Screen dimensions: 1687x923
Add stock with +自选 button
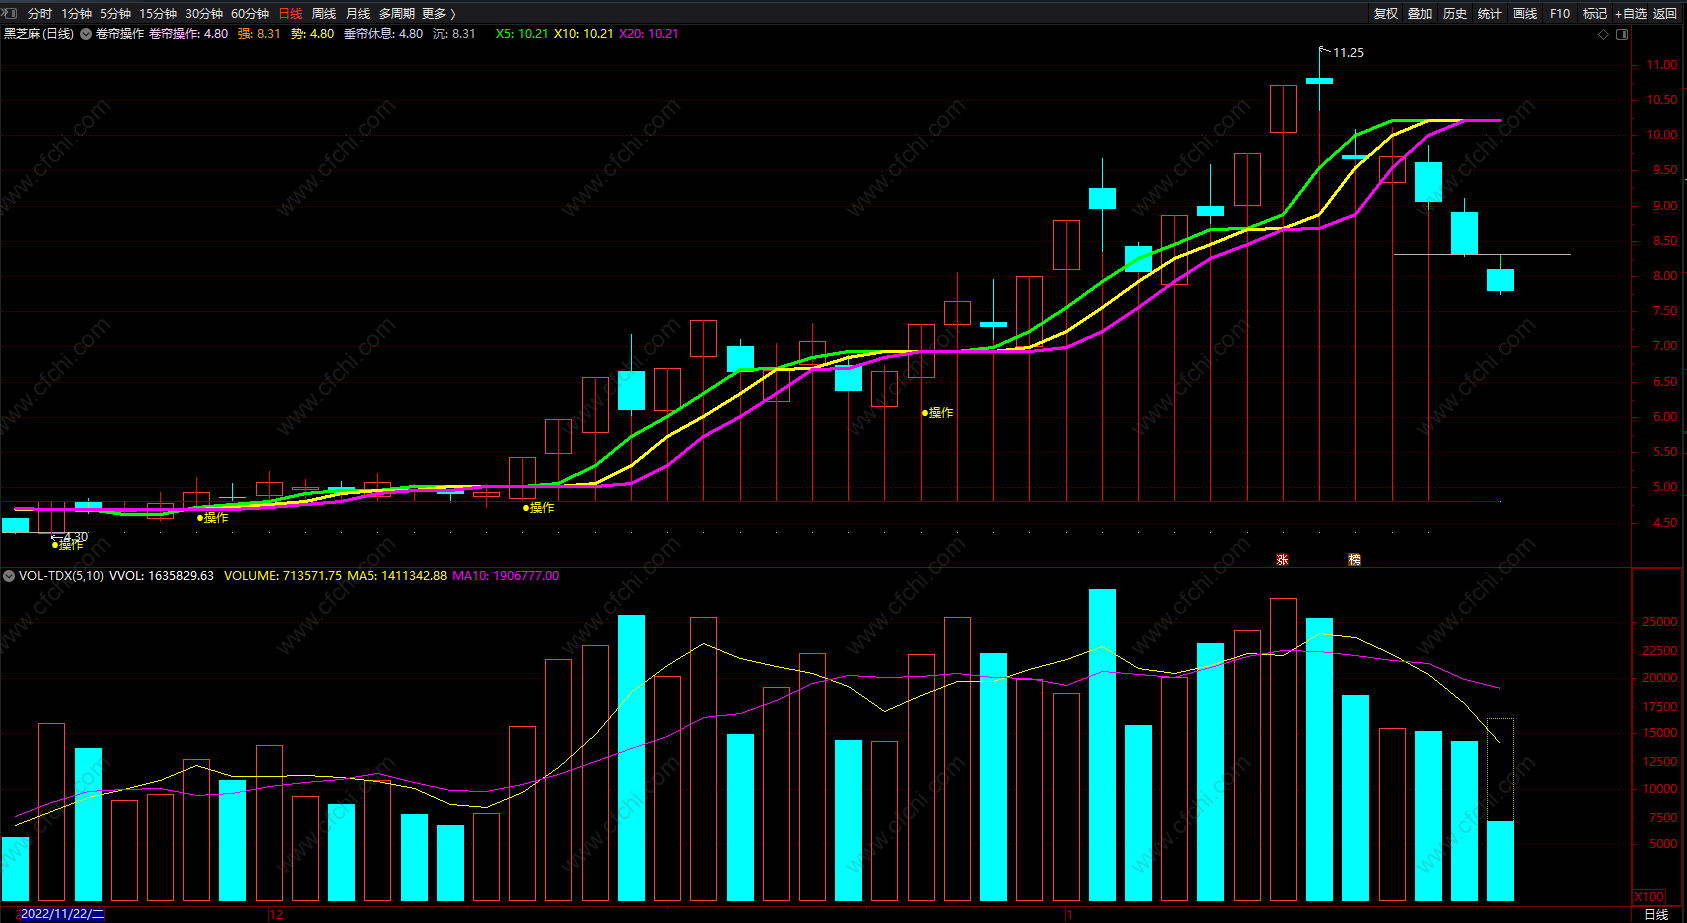click(x=1630, y=13)
